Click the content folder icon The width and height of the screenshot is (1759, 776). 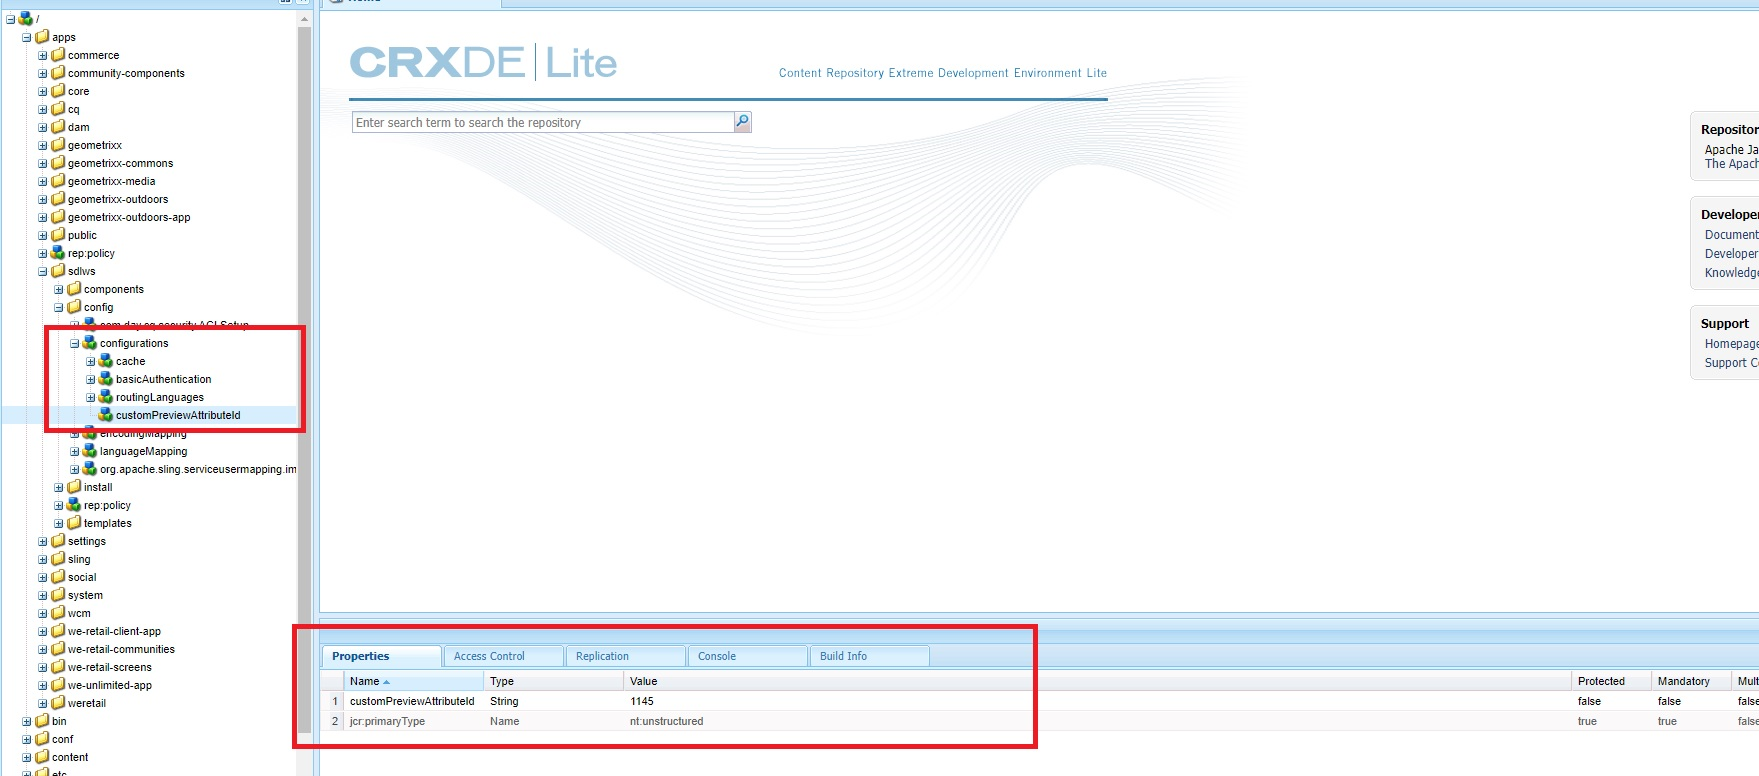(x=42, y=757)
